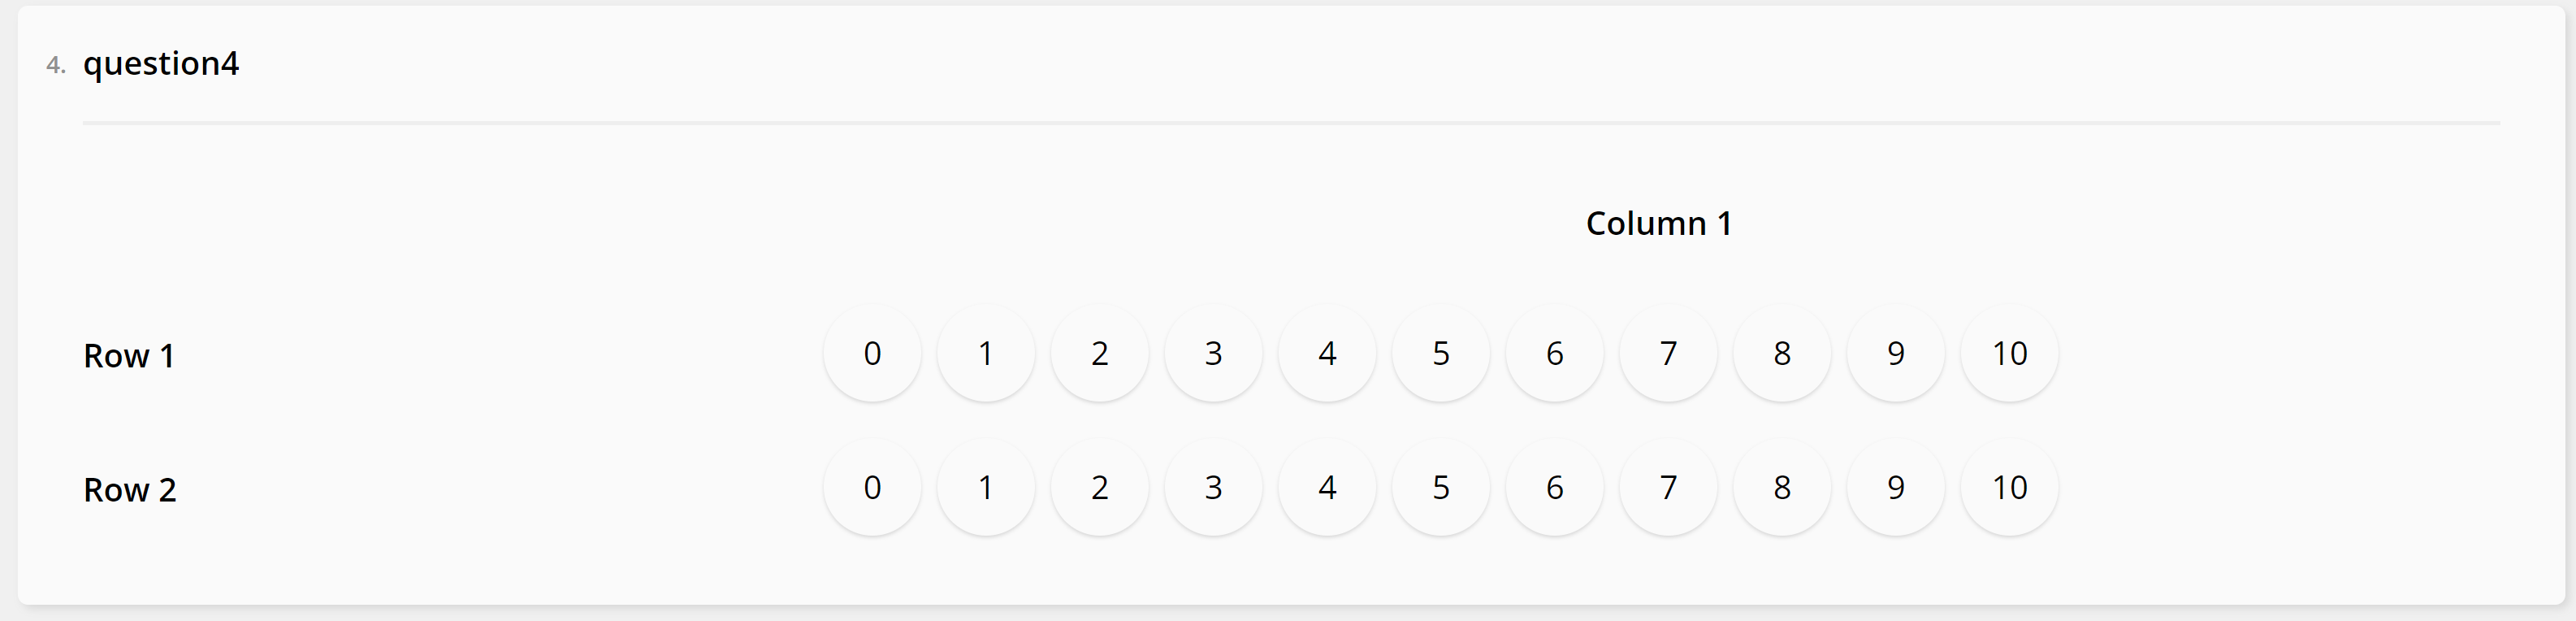This screenshot has height=621, width=2576.
Task: Select rating 0 in Row 2
Action: [x=872, y=487]
